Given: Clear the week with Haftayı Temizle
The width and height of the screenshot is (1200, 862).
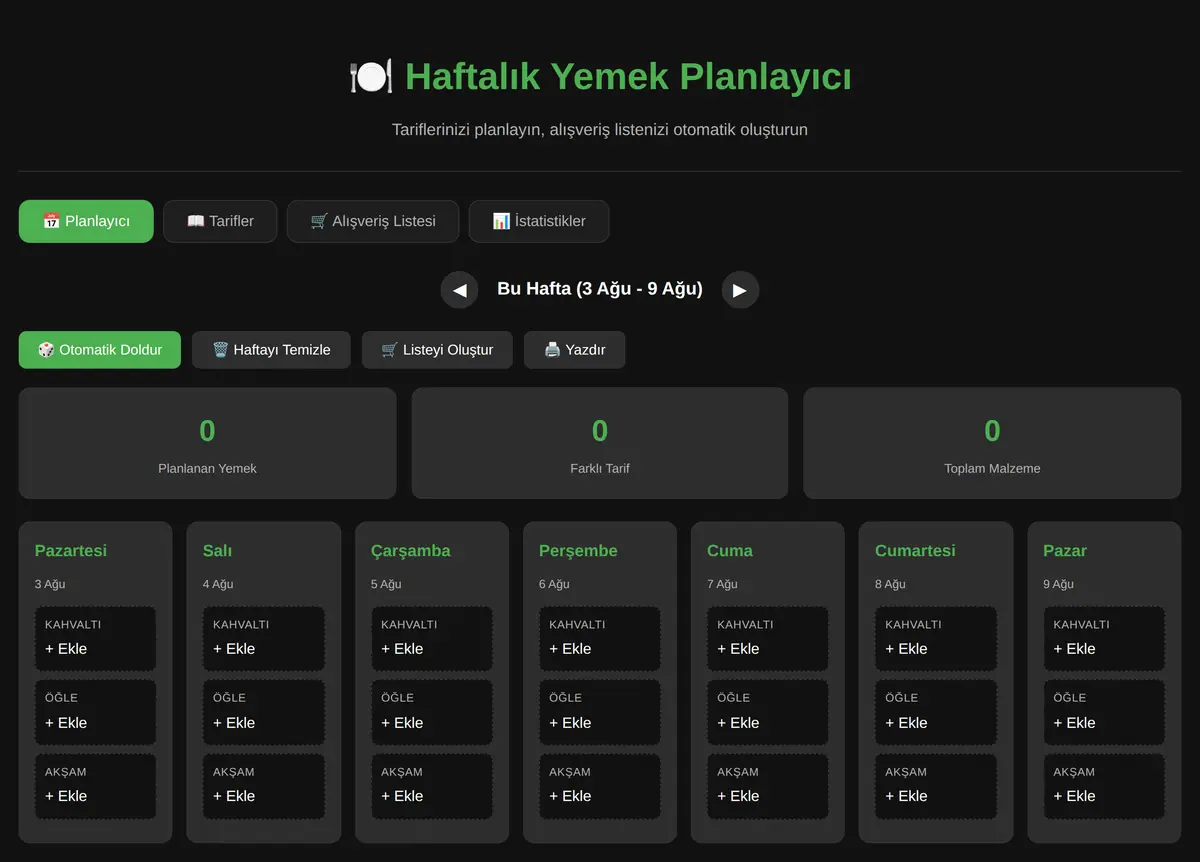Looking at the screenshot, I should click(x=271, y=350).
